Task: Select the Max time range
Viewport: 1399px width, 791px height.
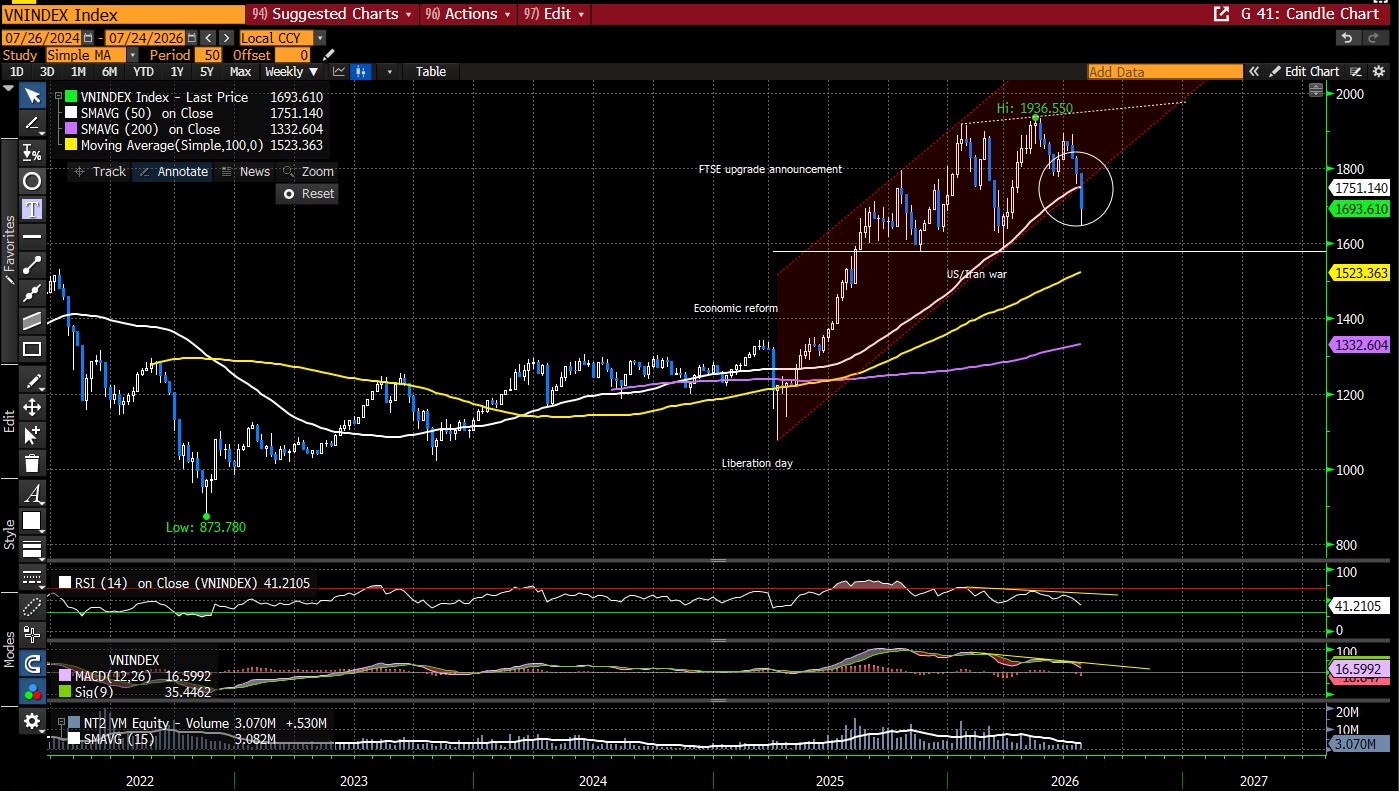Action: click(x=240, y=72)
